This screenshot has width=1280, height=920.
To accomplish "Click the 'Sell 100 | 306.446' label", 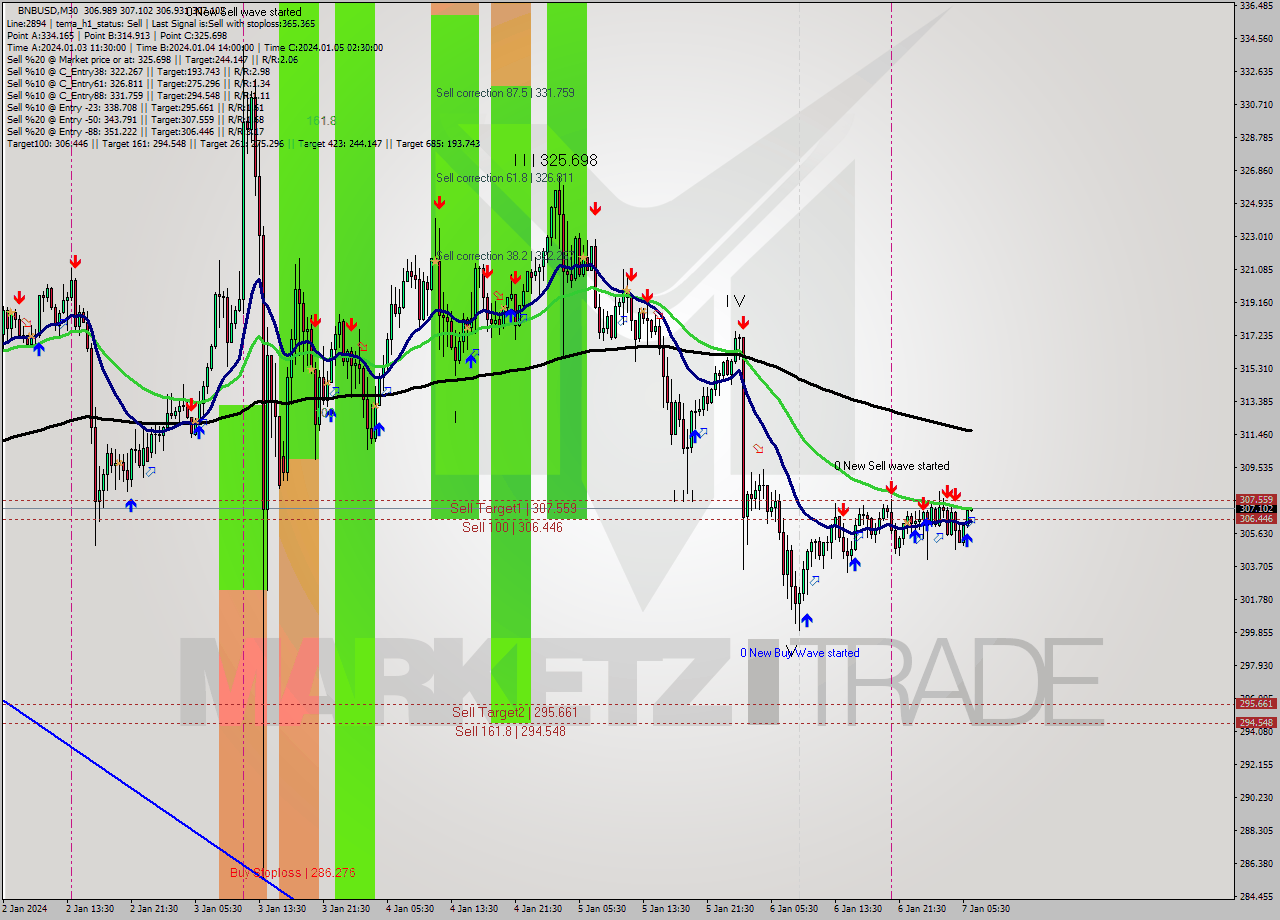I will pyautogui.click(x=512, y=527).
